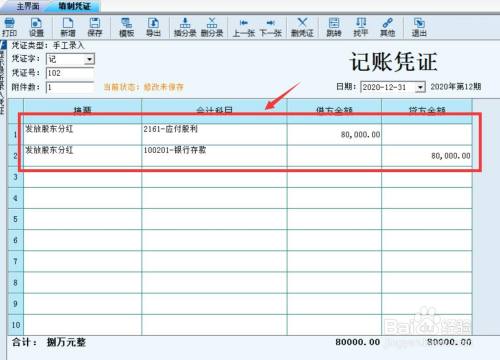Click the period label 2020年第12期
Screen dimensions: 500x360
pos(456,87)
